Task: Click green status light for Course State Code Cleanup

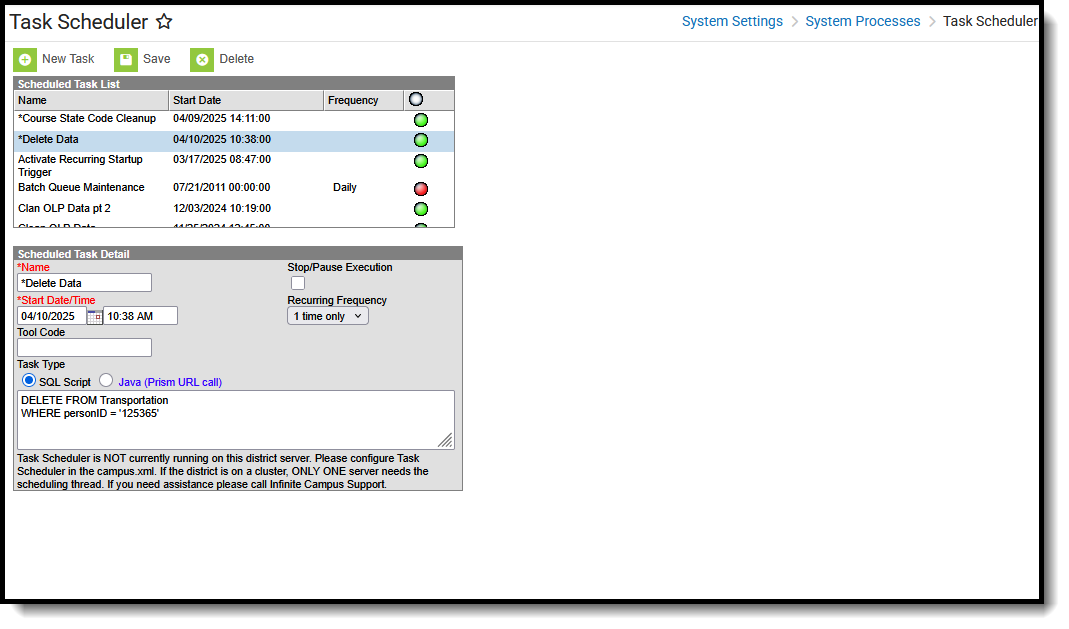Action: [x=421, y=120]
